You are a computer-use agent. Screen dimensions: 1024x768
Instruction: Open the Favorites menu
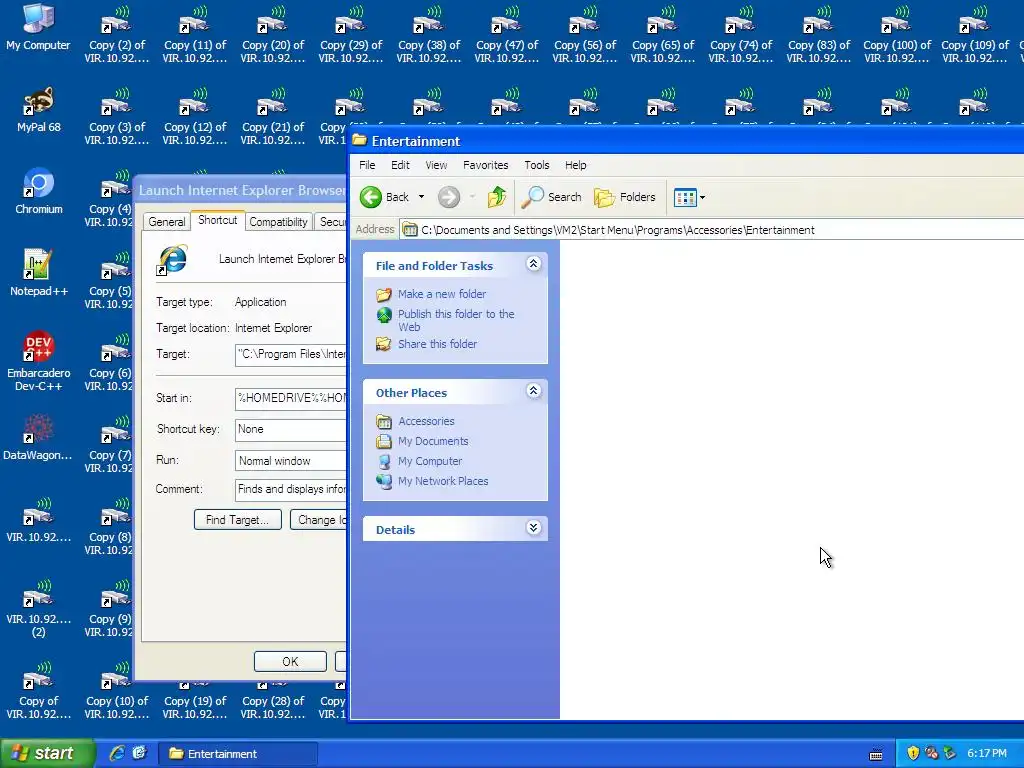tap(485, 165)
